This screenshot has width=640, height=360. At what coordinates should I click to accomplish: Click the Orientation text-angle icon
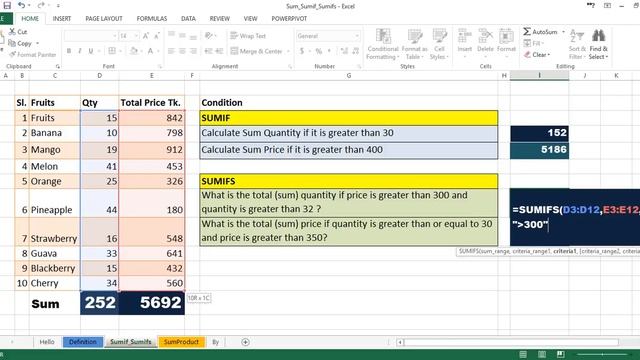pos(209,36)
